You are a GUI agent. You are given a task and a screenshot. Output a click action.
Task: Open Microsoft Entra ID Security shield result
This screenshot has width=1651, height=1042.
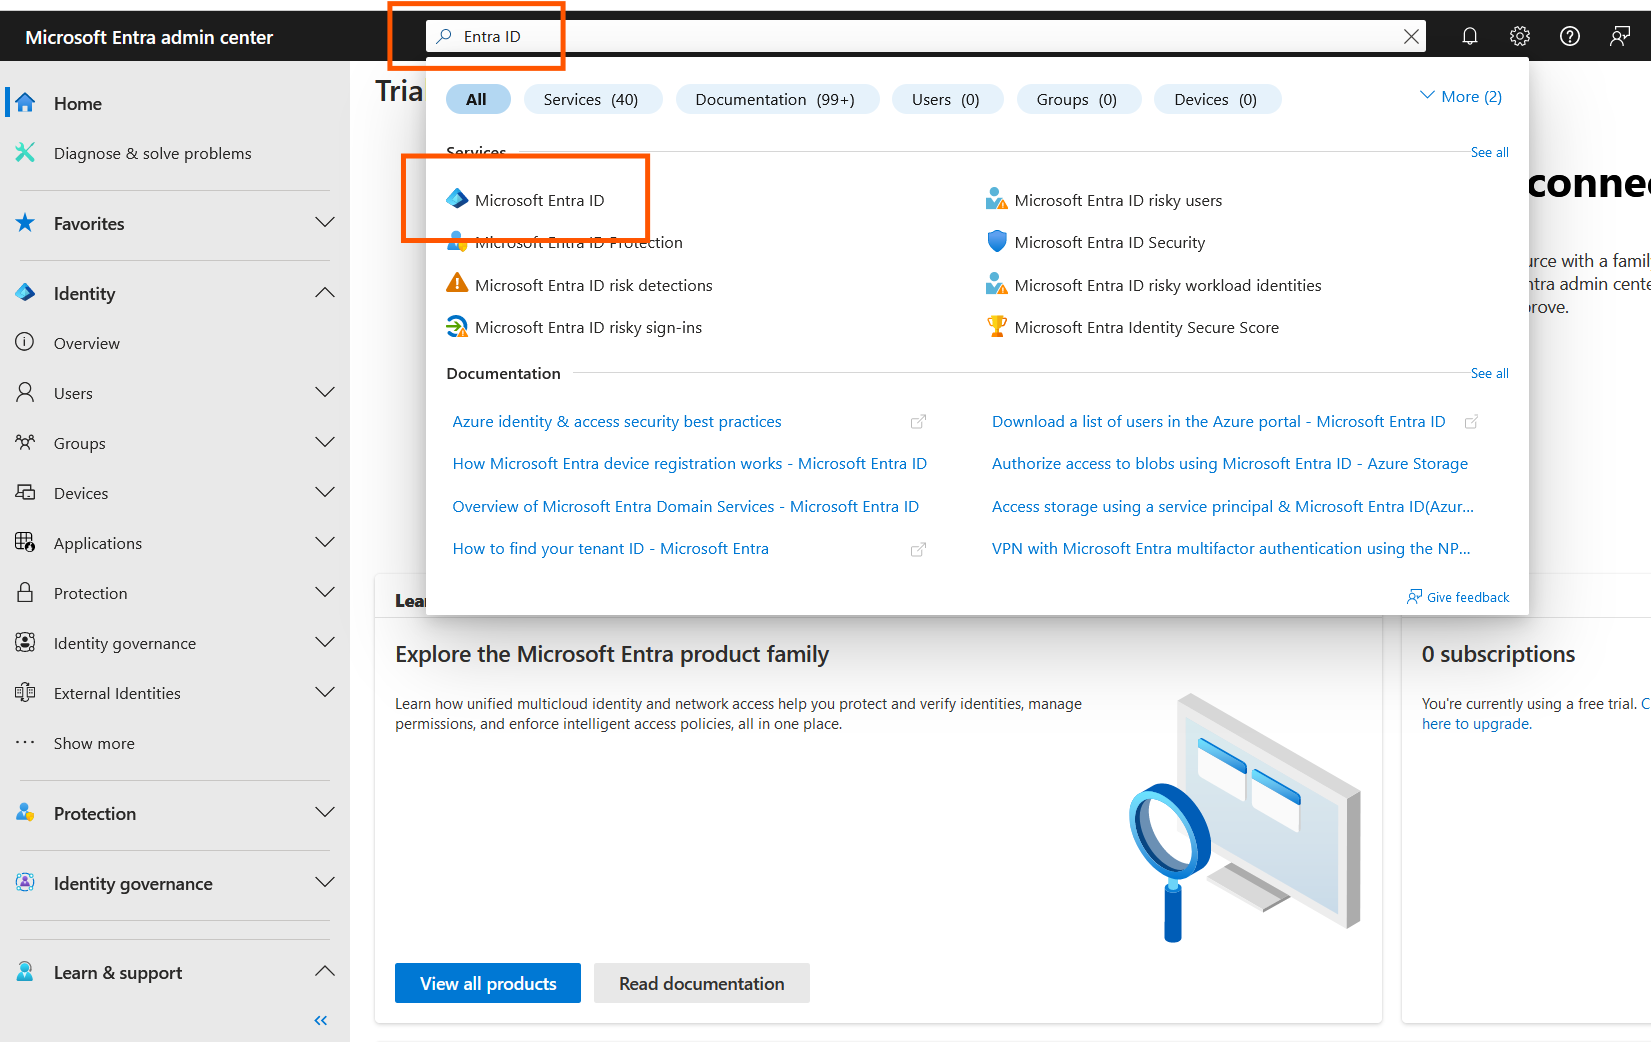(x=1109, y=243)
